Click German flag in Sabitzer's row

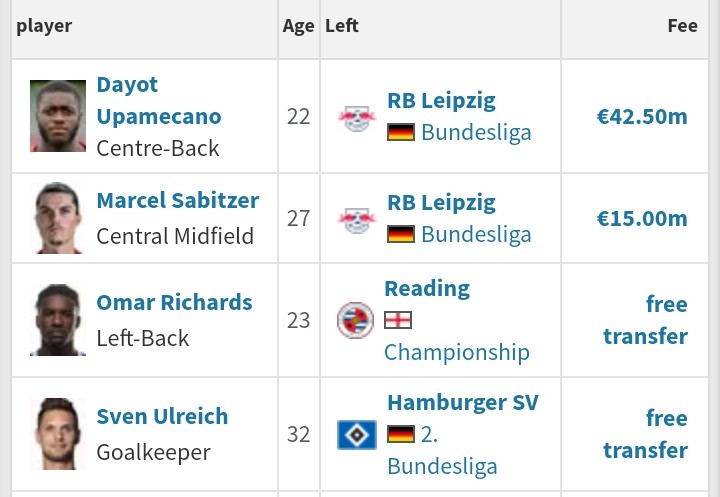coord(401,234)
